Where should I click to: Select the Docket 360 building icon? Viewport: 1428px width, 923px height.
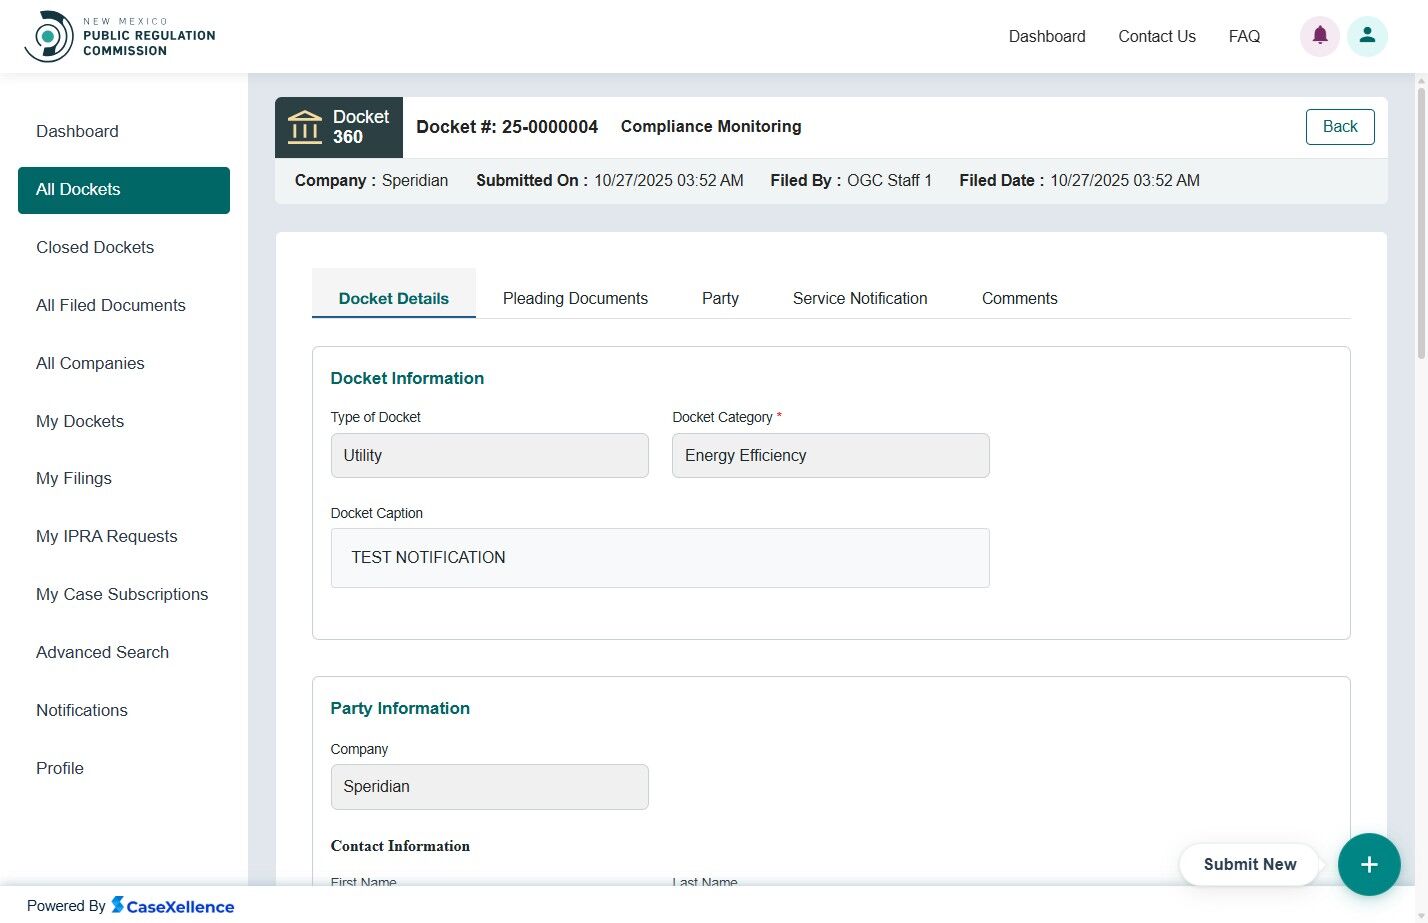click(303, 127)
